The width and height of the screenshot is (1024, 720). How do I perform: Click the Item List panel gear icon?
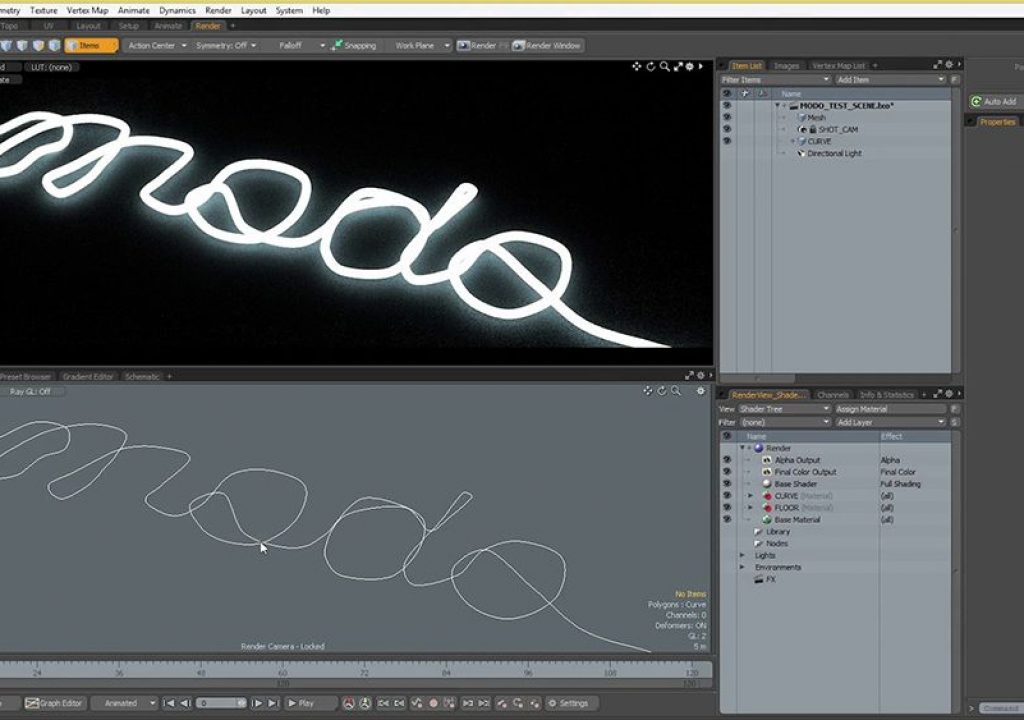click(949, 64)
